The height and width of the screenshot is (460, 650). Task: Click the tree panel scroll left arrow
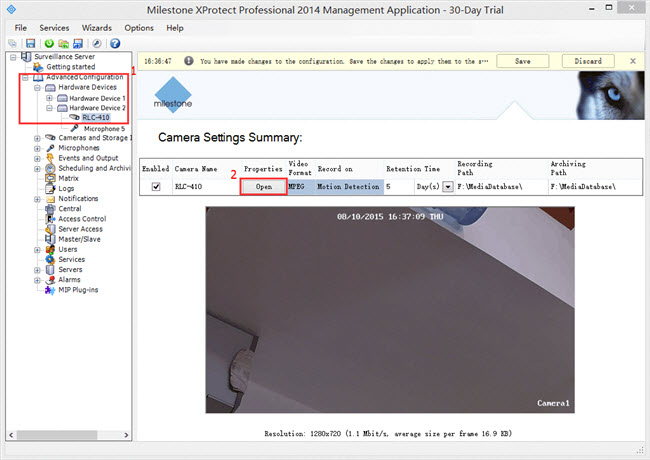(x=11, y=435)
